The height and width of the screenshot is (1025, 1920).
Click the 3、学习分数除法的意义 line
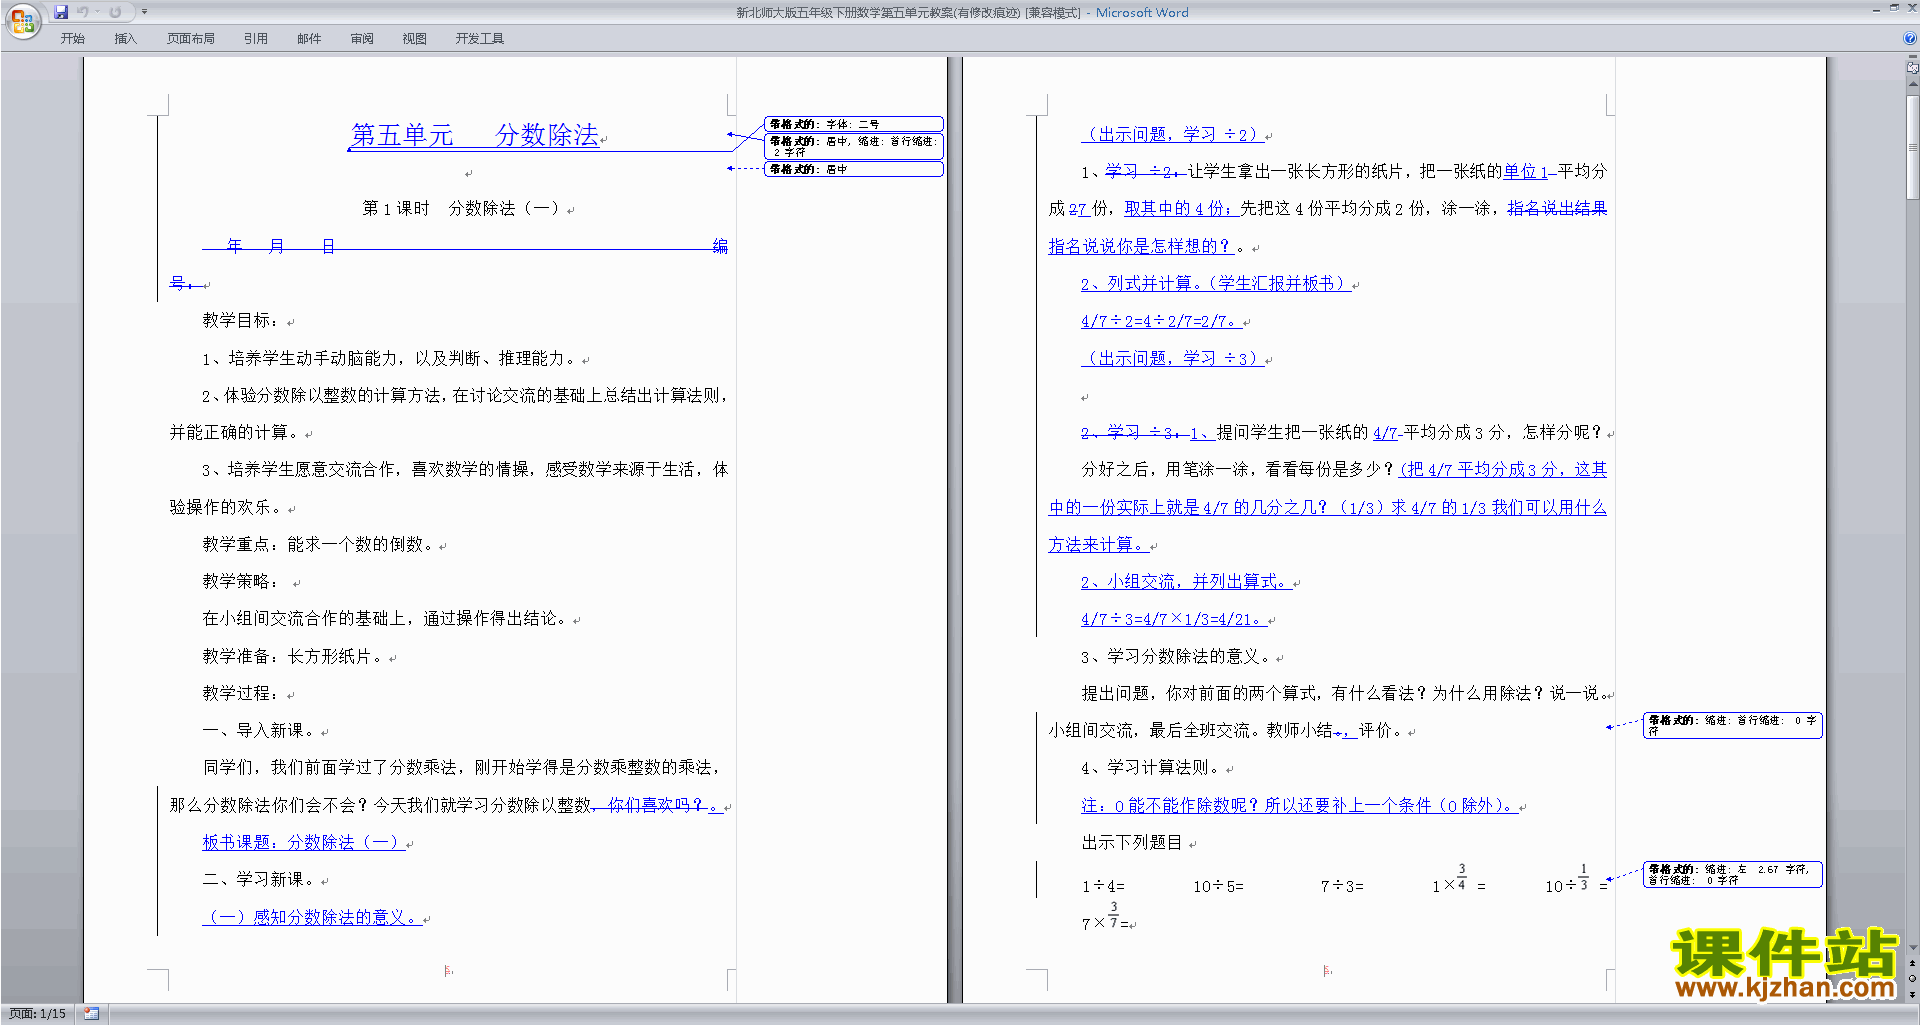coord(1177,657)
